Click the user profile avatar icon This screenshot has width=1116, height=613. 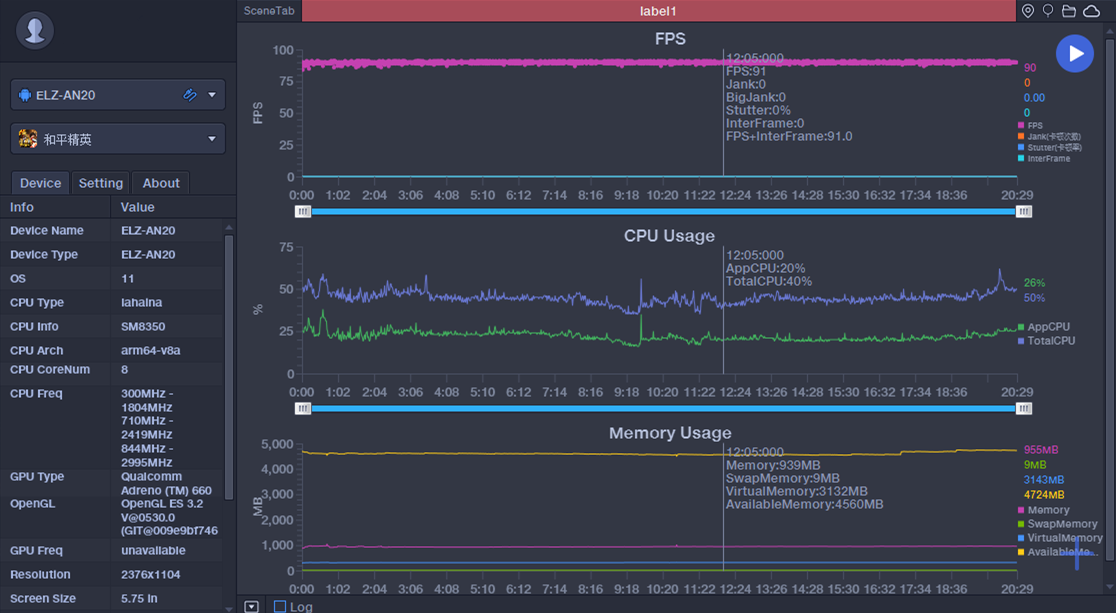click(36, 31)
